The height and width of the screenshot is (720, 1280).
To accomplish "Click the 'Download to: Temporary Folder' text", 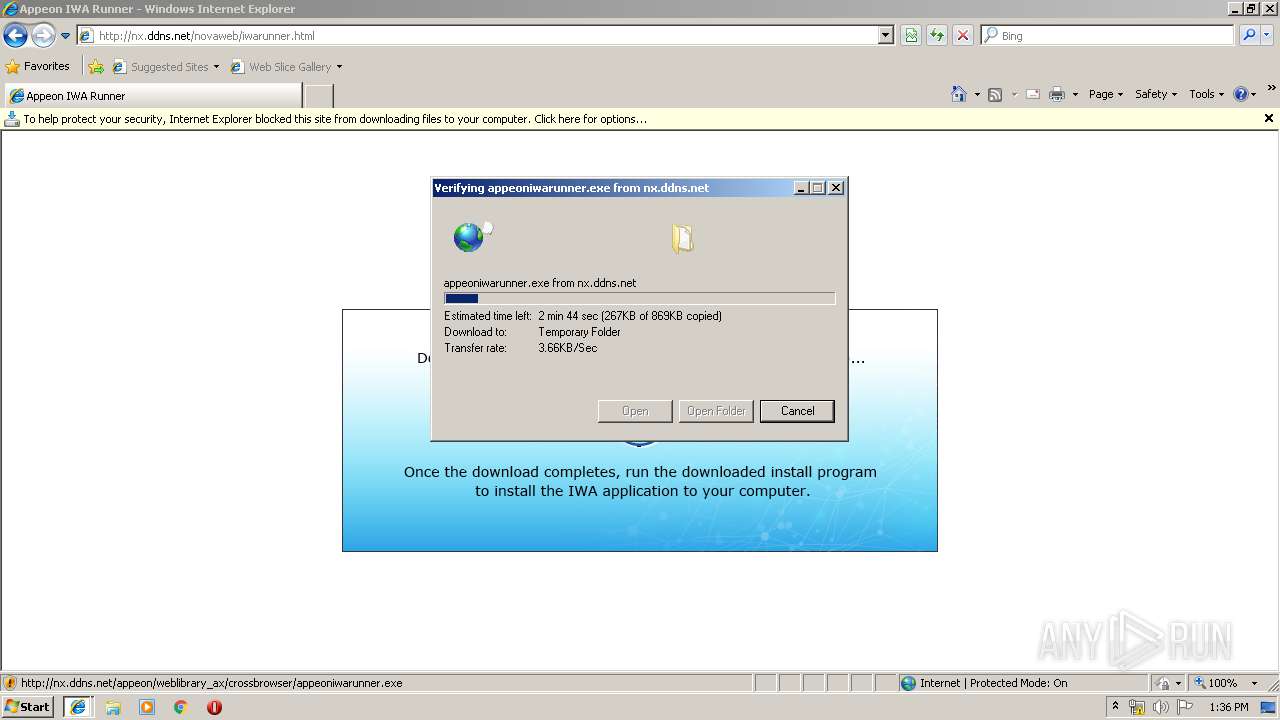I will [x=533, y=332].
